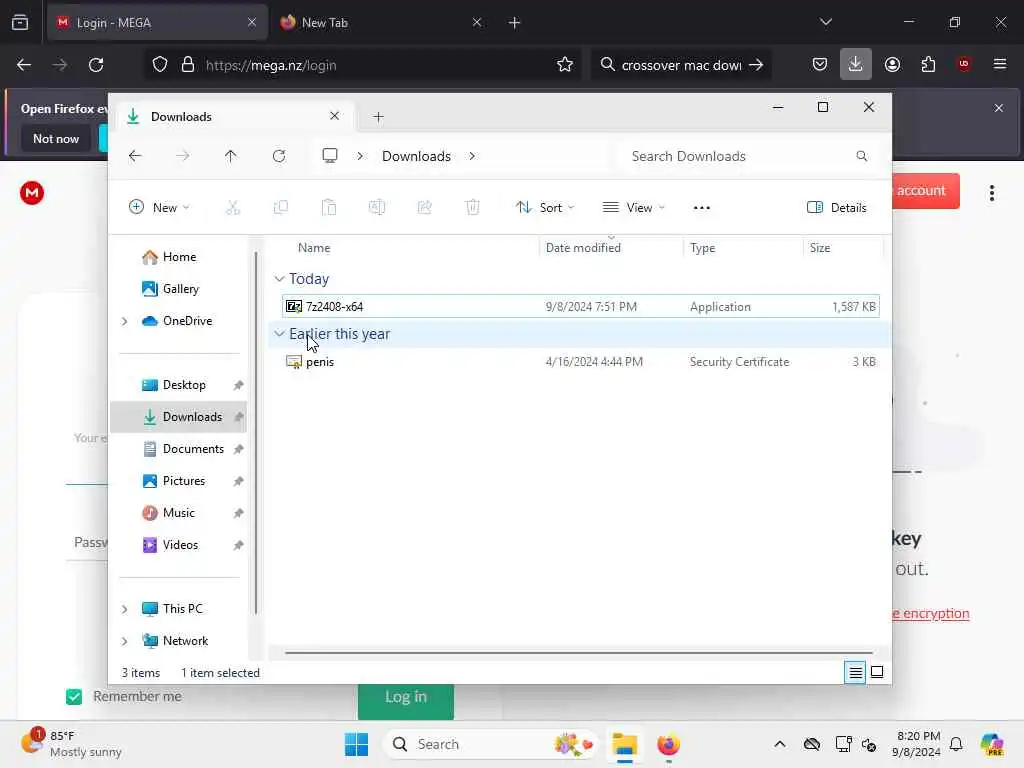The image size is (1024, 768).
Task: Open the Firefox hamburger application menu
Action: [1000, 64]
